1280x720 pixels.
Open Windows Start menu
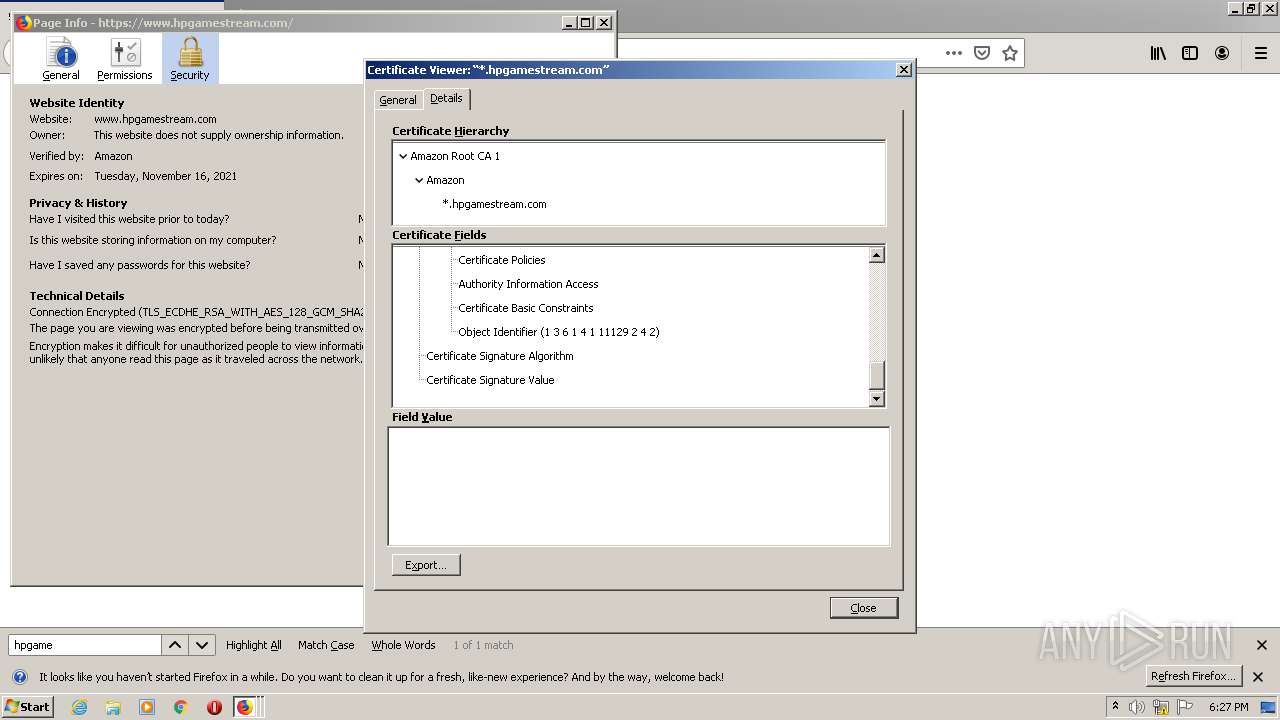pyautogui.click(x=27, y=706)
